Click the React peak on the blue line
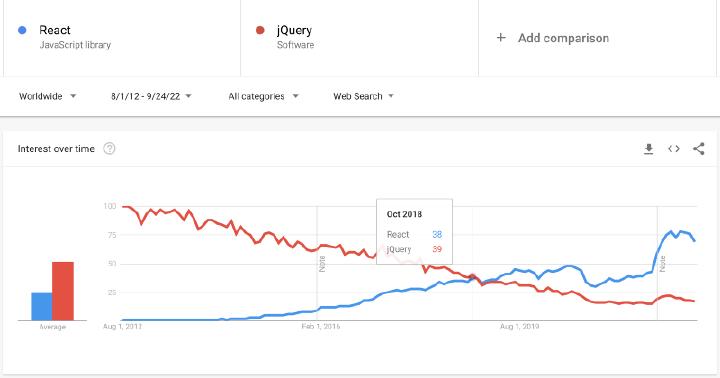This screenshot has height=378, width=720. 671,231
